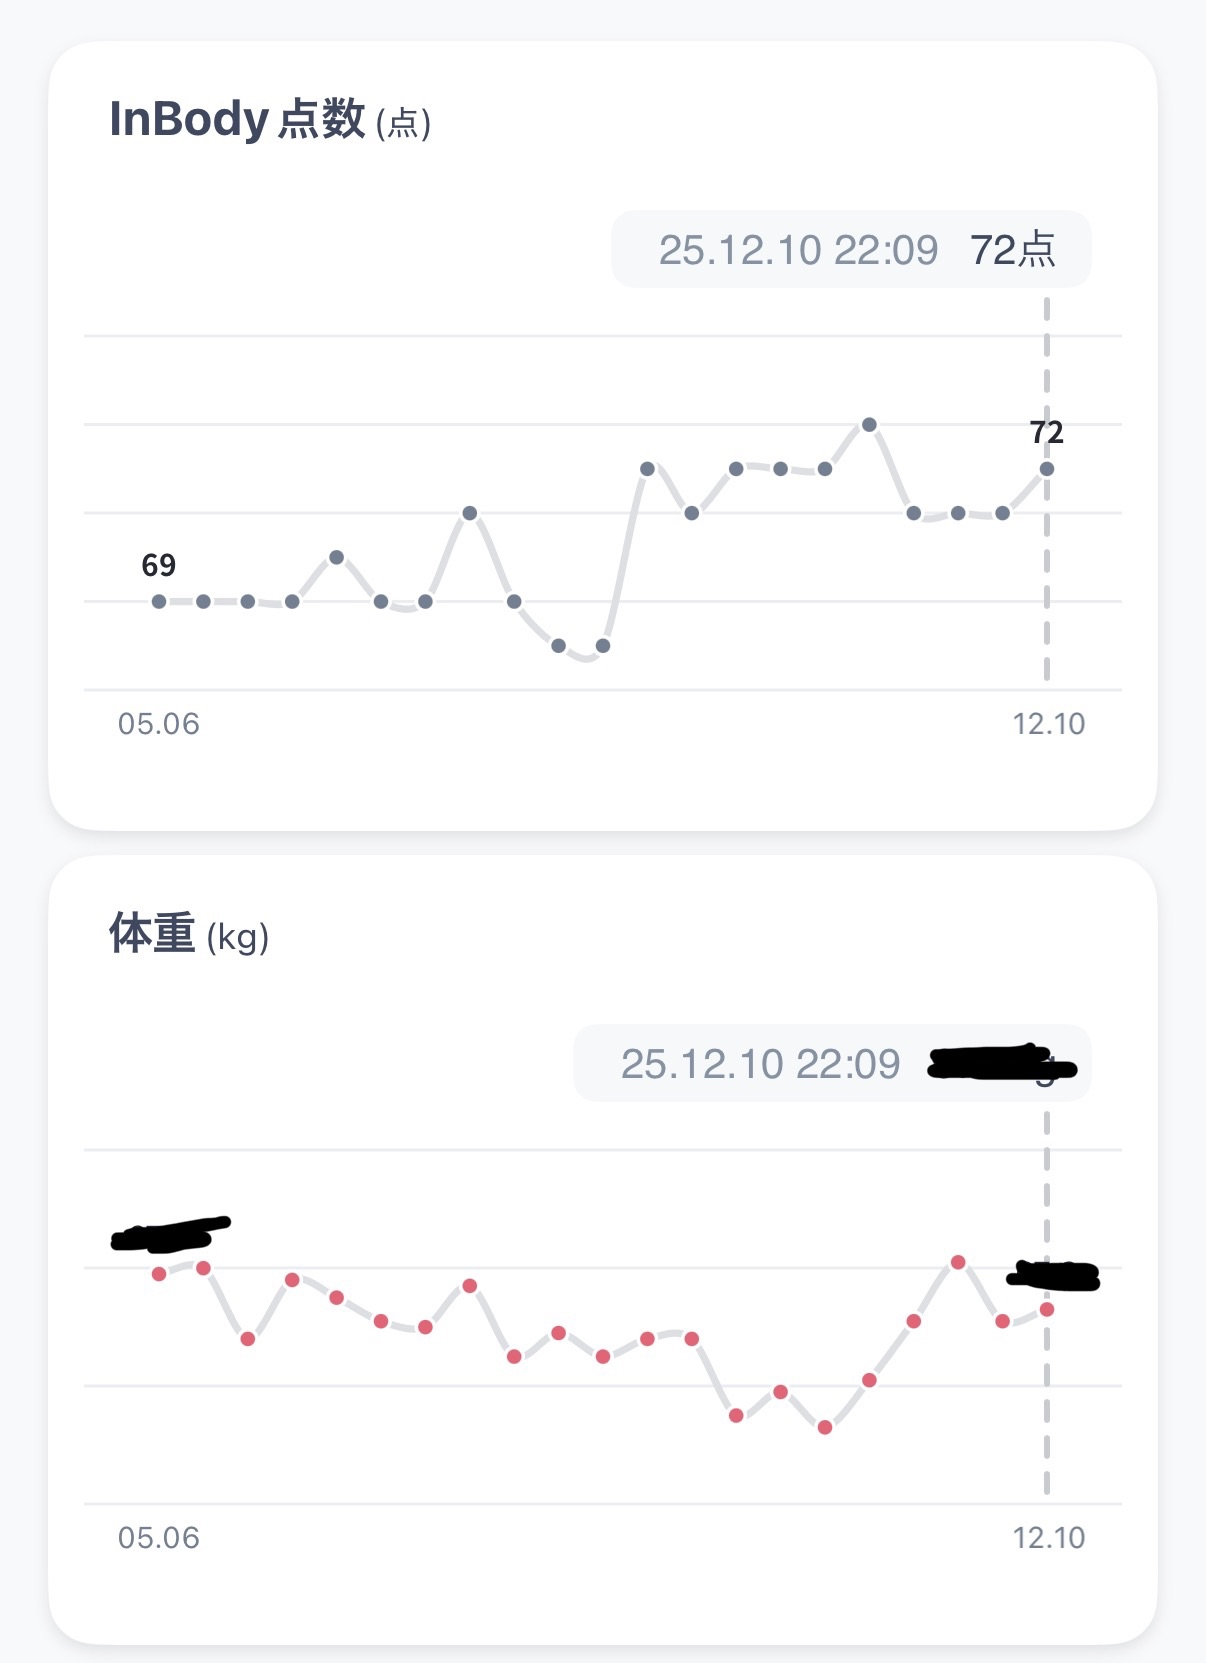Image resolution: width=1206 pixels, height=1663 pixels.
Task: Tap the second red point in weight chart
Action: [203, 1268]
